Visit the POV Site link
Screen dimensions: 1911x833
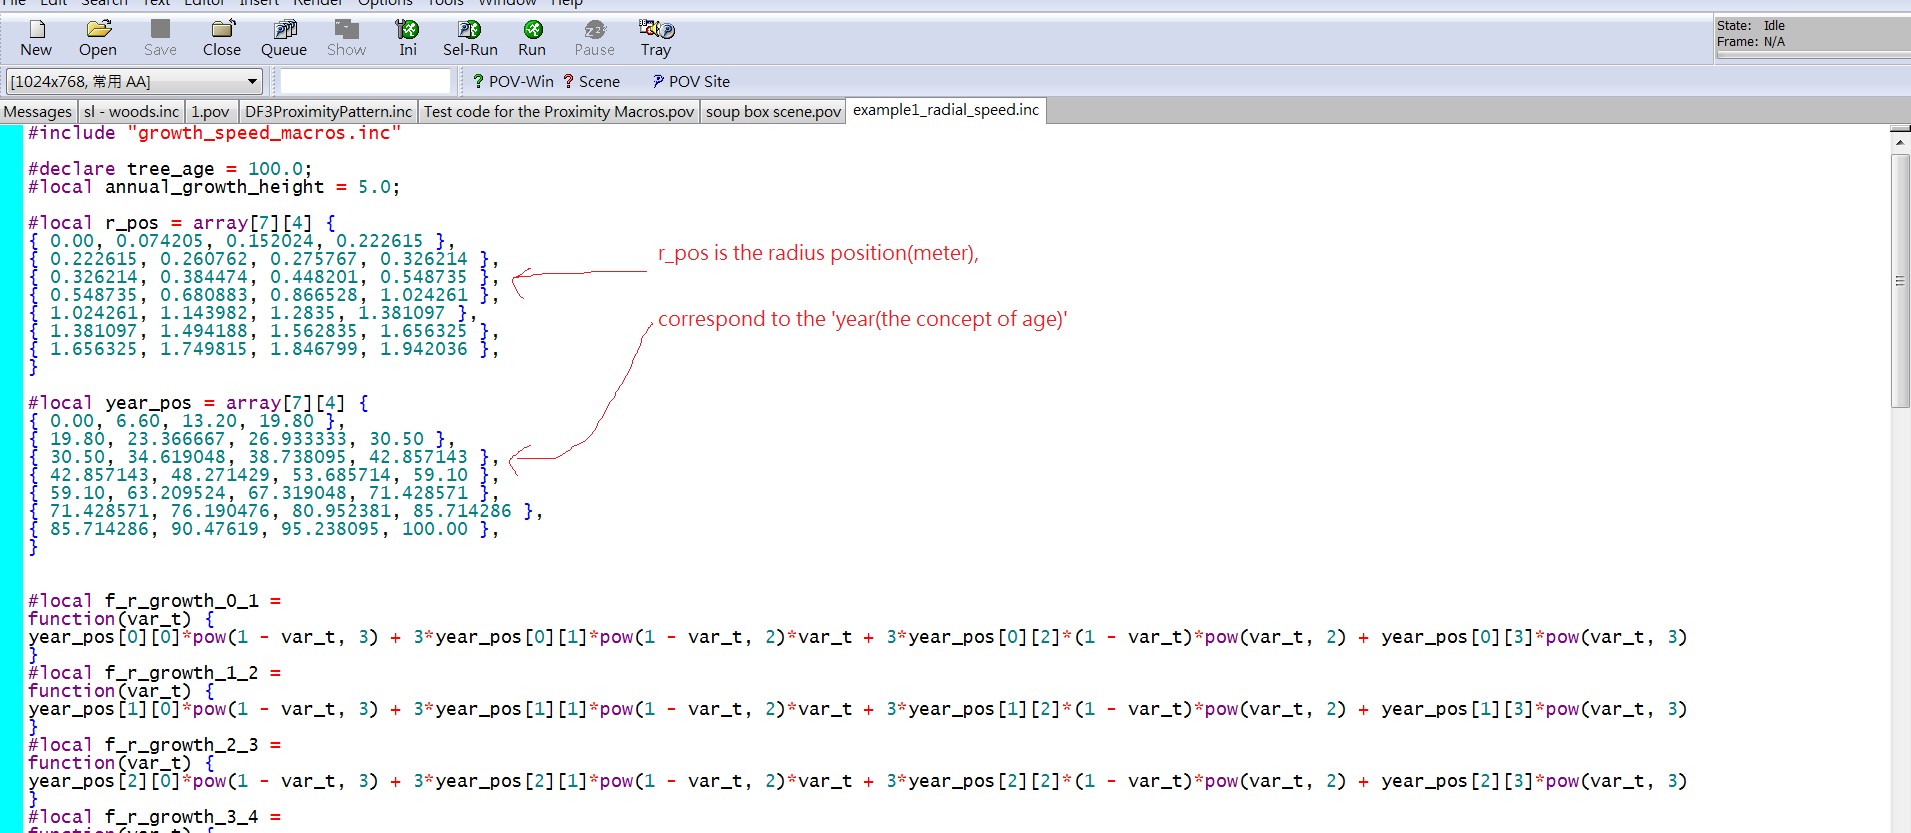[x=691, y=81]
